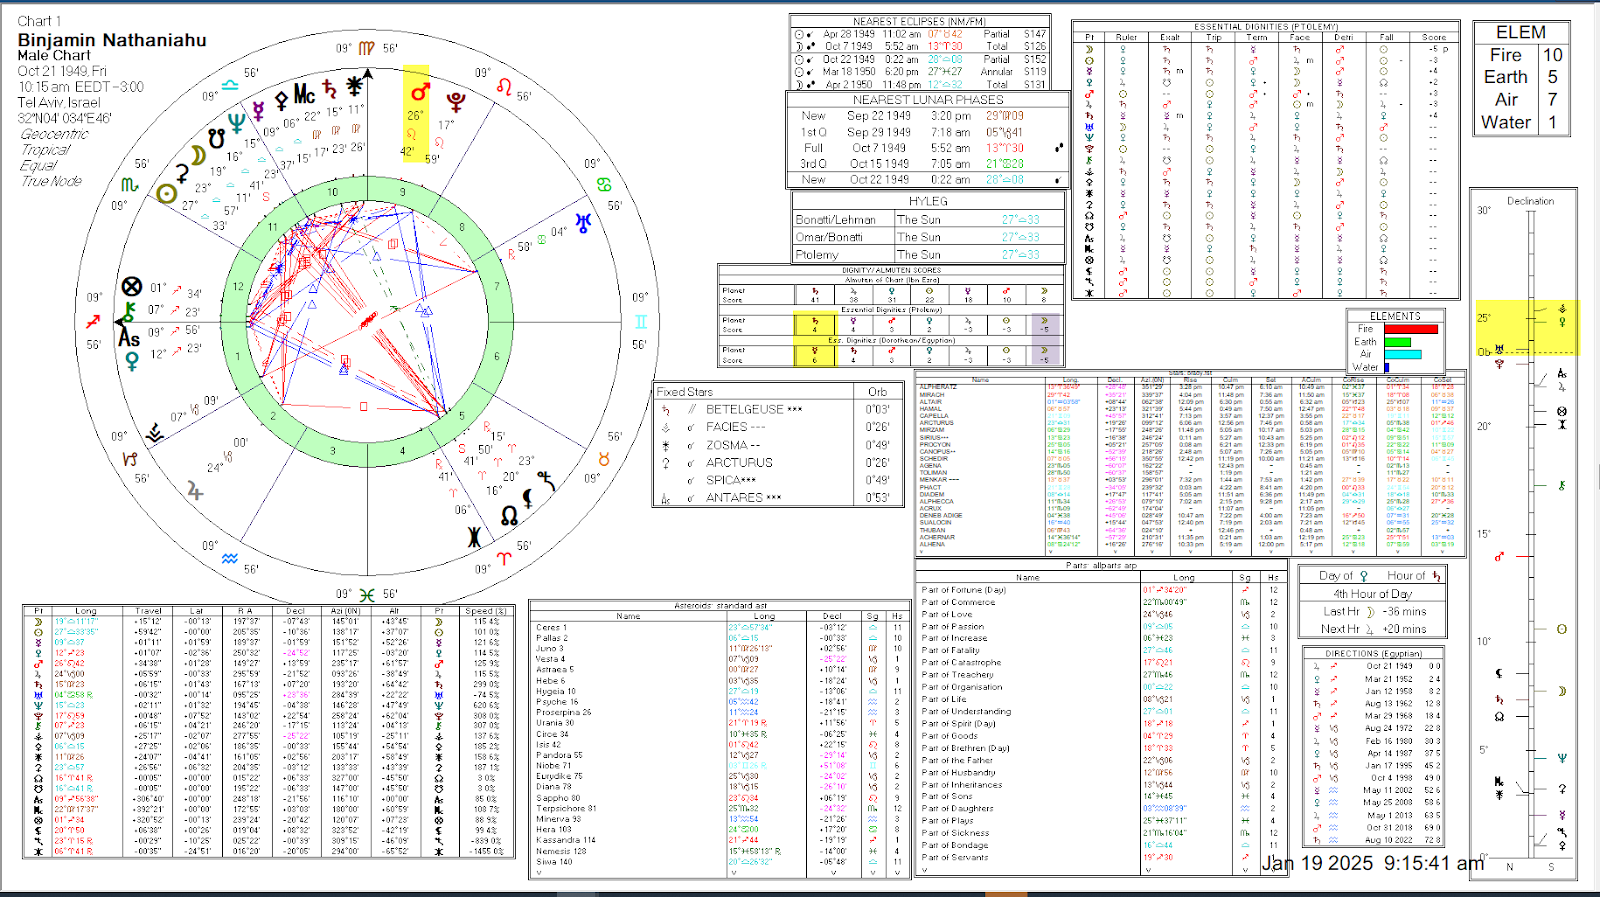Click the green Earth bar in ELEMENTS
1600x897 pixels.
tap(1397, 342)
